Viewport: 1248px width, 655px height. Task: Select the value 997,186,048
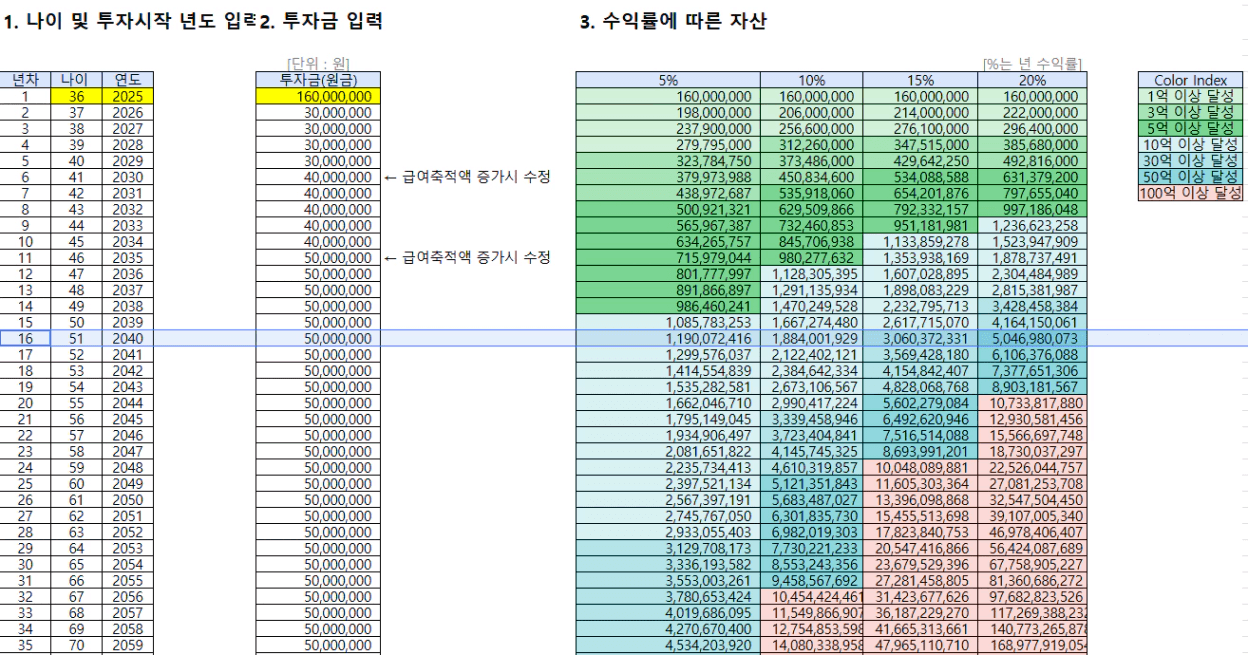coord(1032,209)
